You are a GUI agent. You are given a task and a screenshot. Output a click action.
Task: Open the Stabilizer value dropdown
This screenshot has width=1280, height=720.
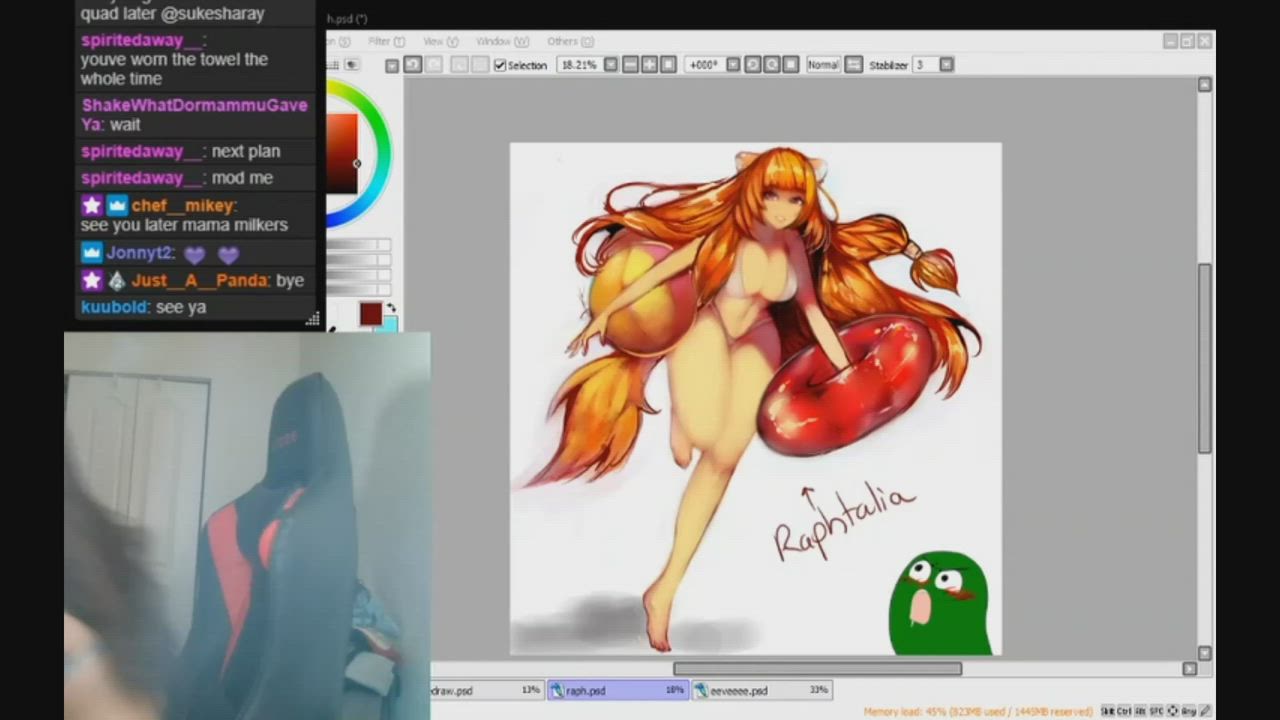click(946, 65)
